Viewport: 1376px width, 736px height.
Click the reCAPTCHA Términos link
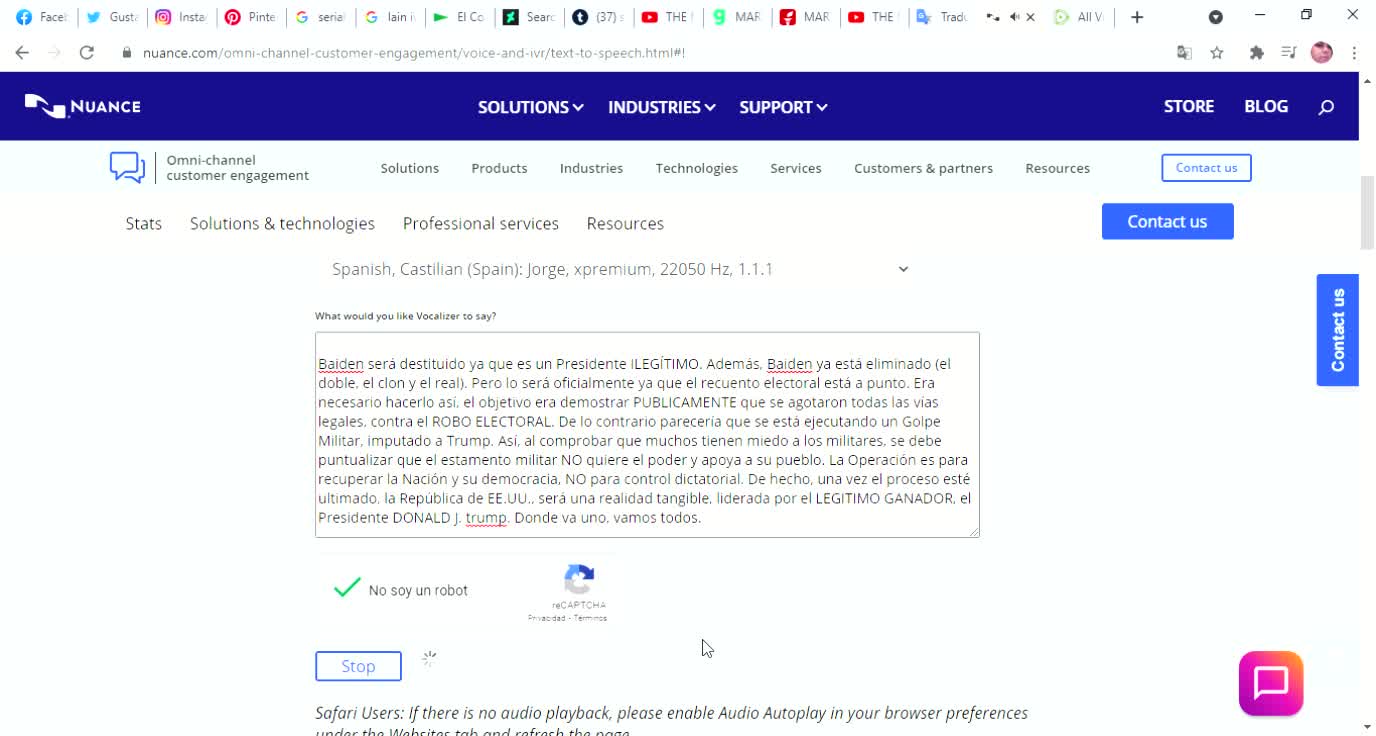(591, 618)
